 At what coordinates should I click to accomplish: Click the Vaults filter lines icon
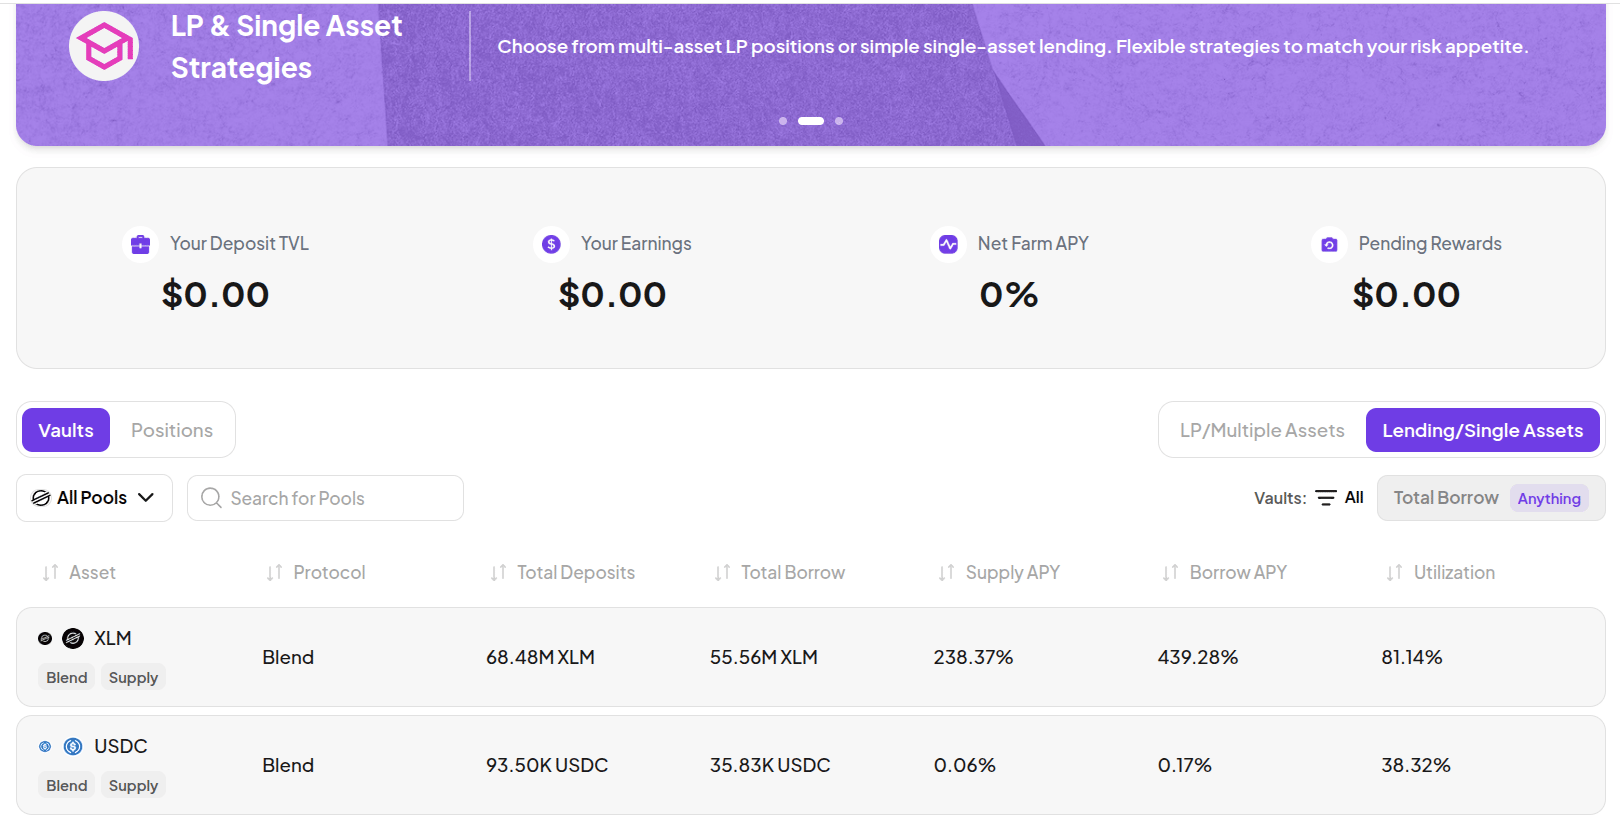coord(1326,498)
